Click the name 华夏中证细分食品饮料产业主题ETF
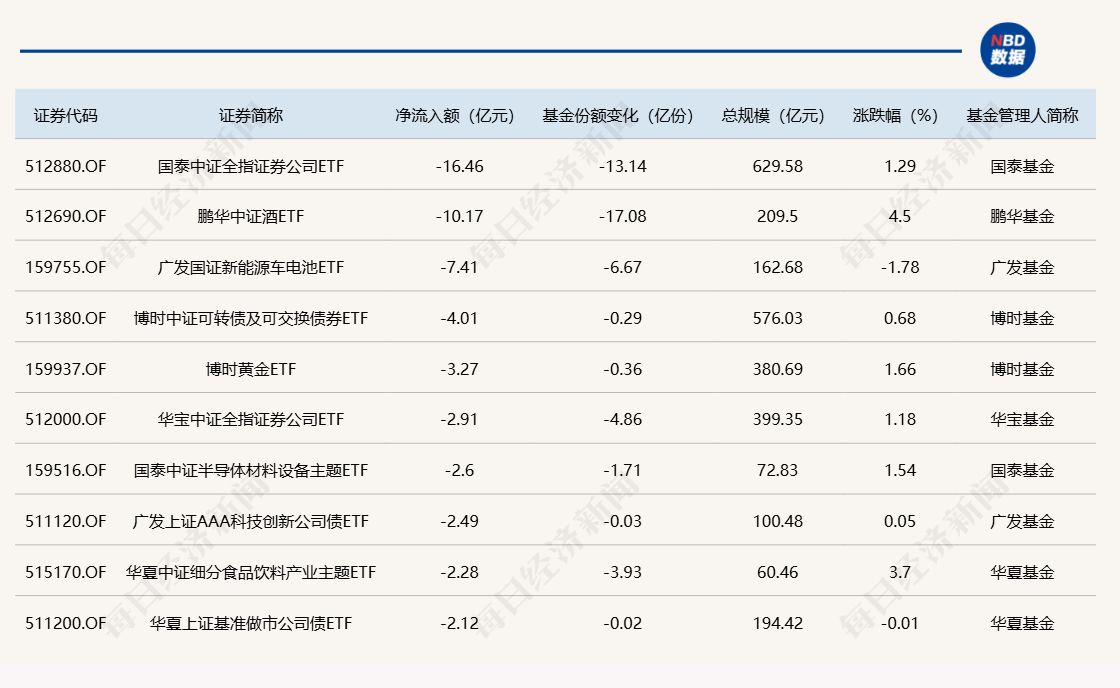 251,572
